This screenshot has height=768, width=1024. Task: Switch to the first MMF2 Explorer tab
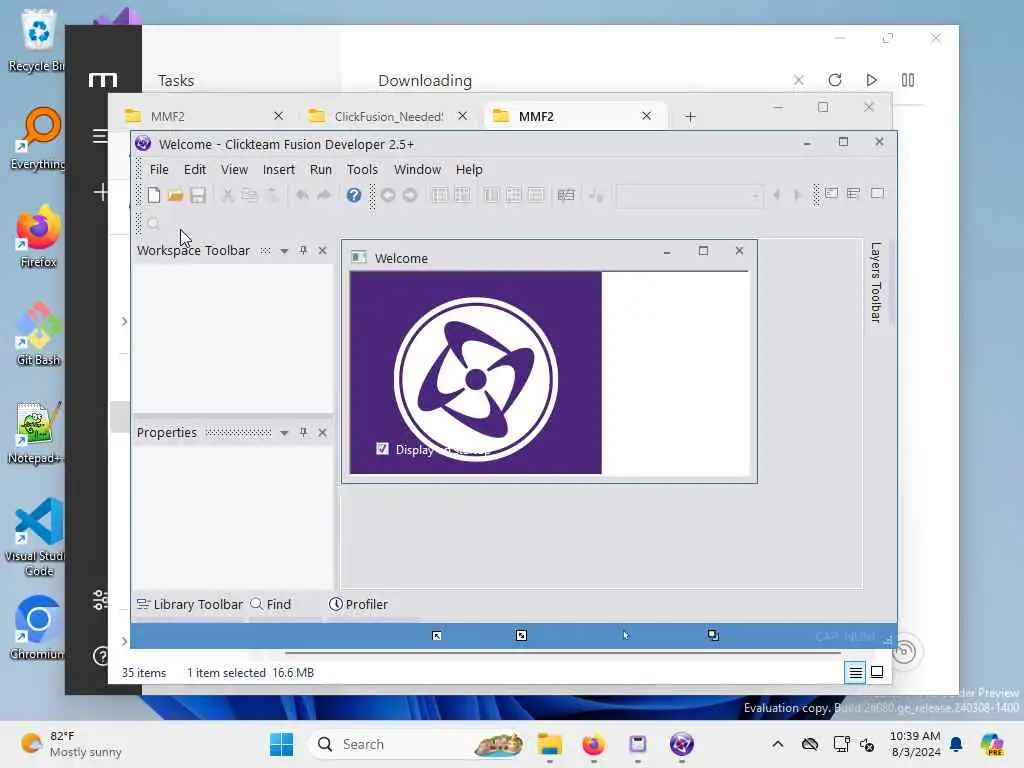[204, 116]
